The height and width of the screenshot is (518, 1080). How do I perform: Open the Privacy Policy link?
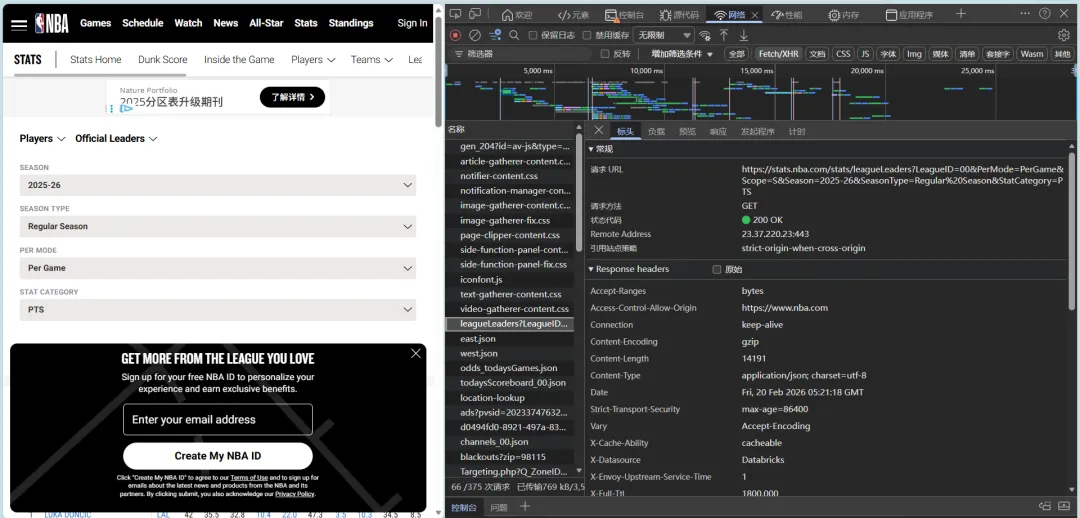point(295,494)
